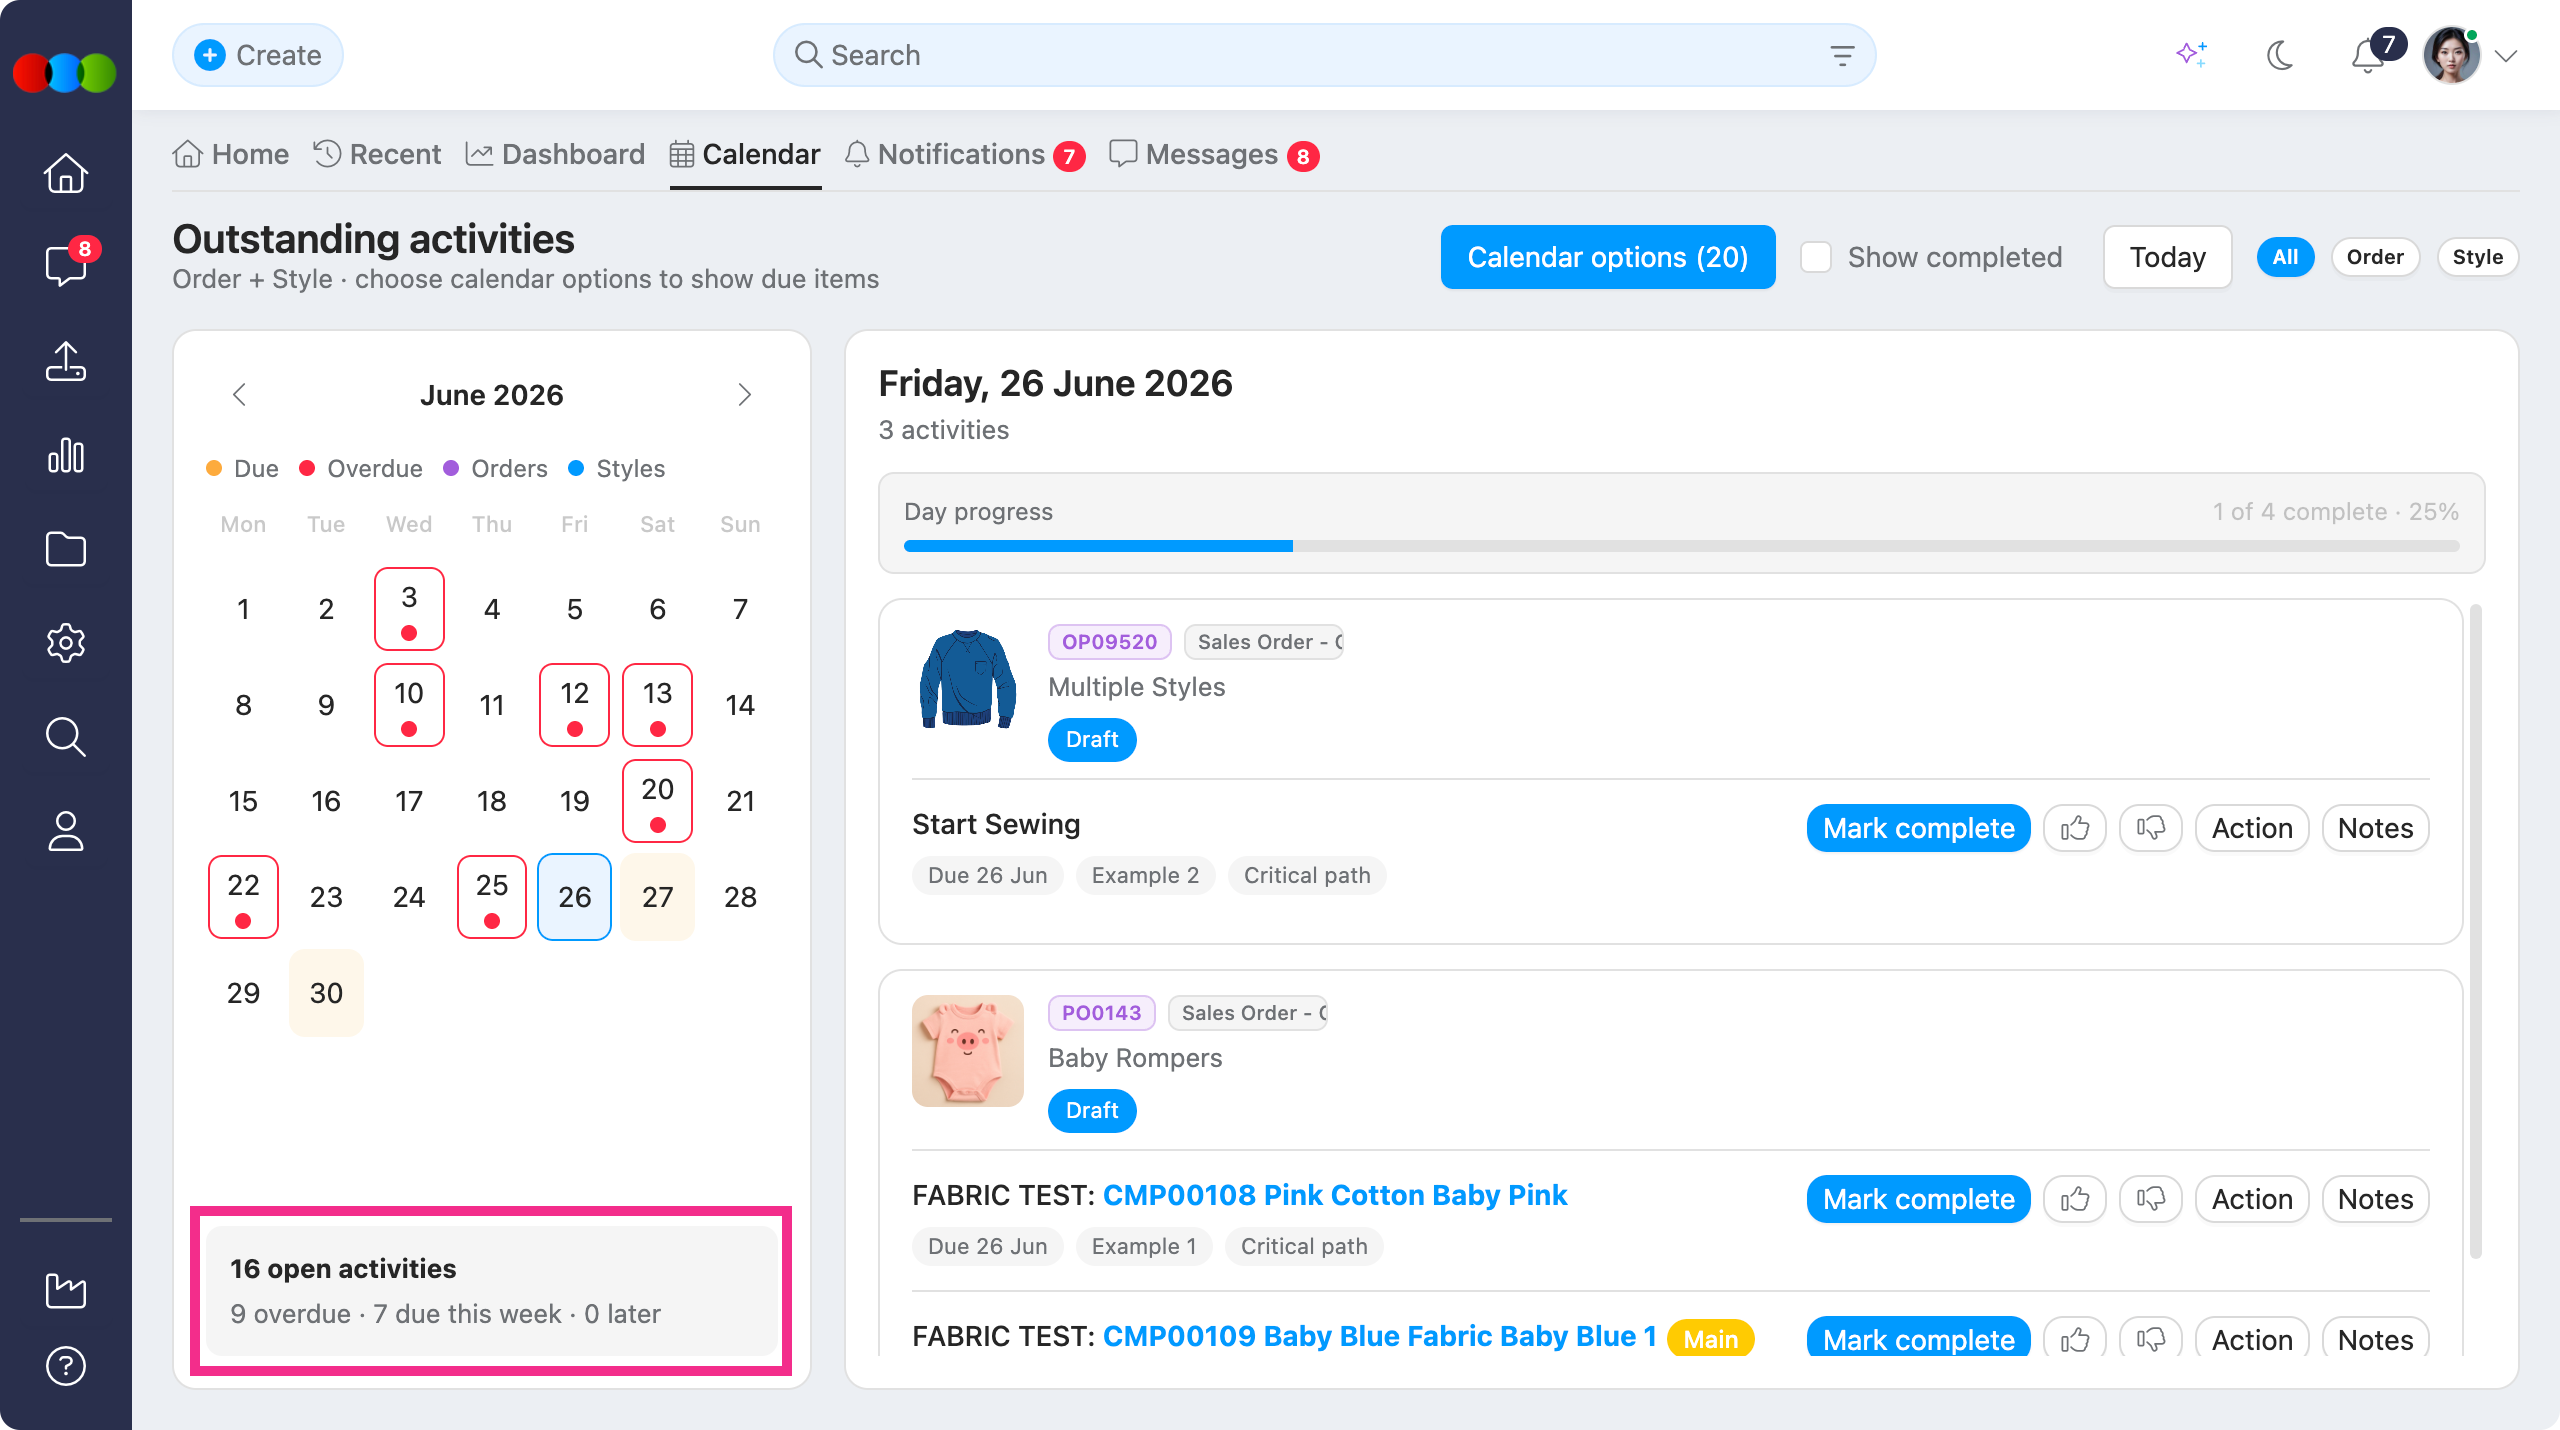Screen dimensions: 2560x1430
Task: Open the bell notifications icon in header
Action: pos(2367,56)
